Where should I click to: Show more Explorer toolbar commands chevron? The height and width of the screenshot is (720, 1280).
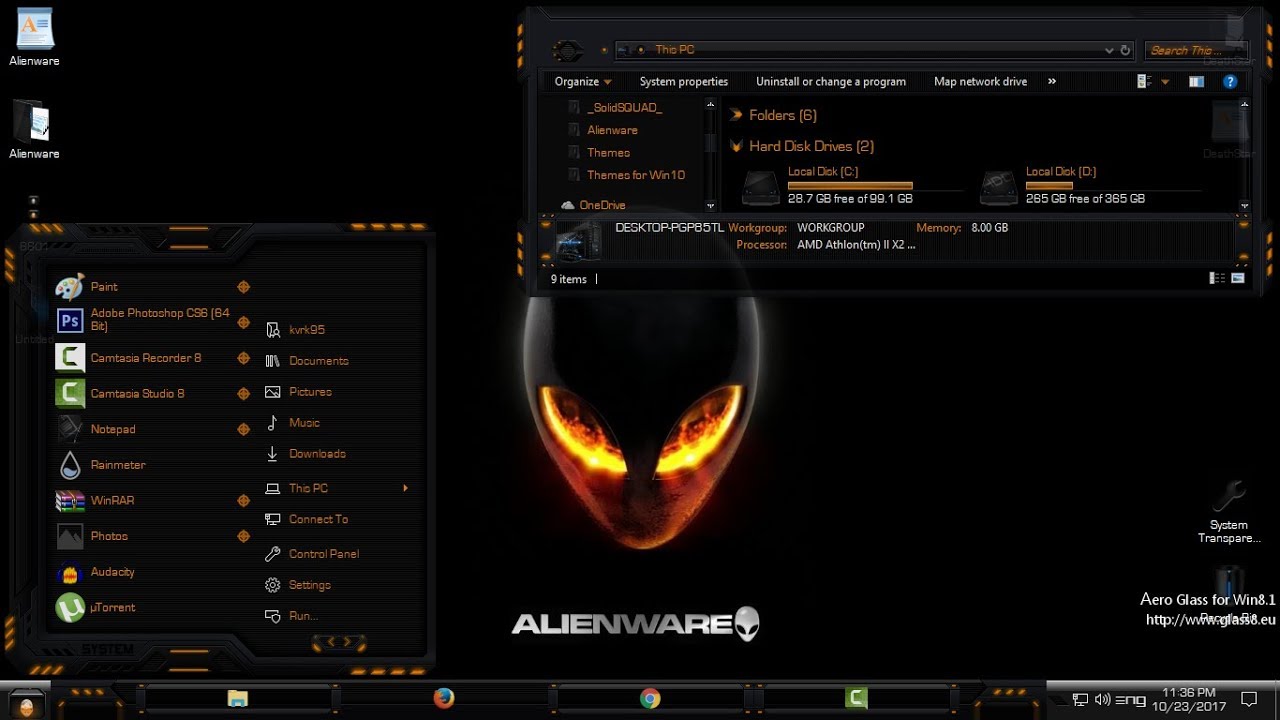(1052, 82)
